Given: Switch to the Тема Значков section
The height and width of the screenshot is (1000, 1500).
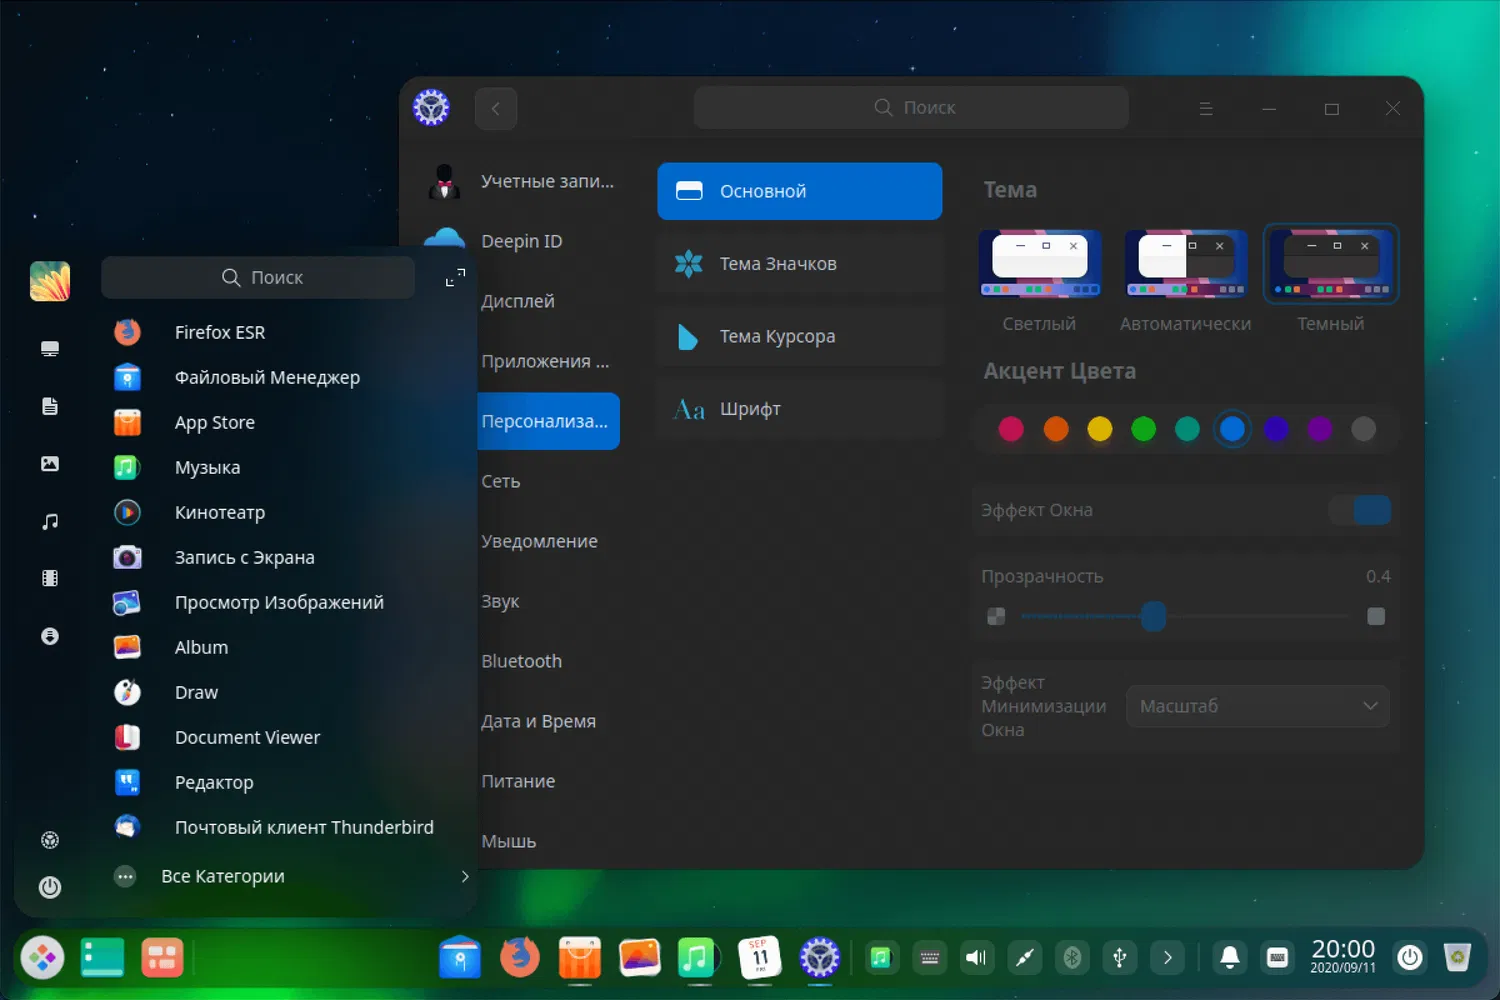Looking at the screenshot, I should point(799,263).
